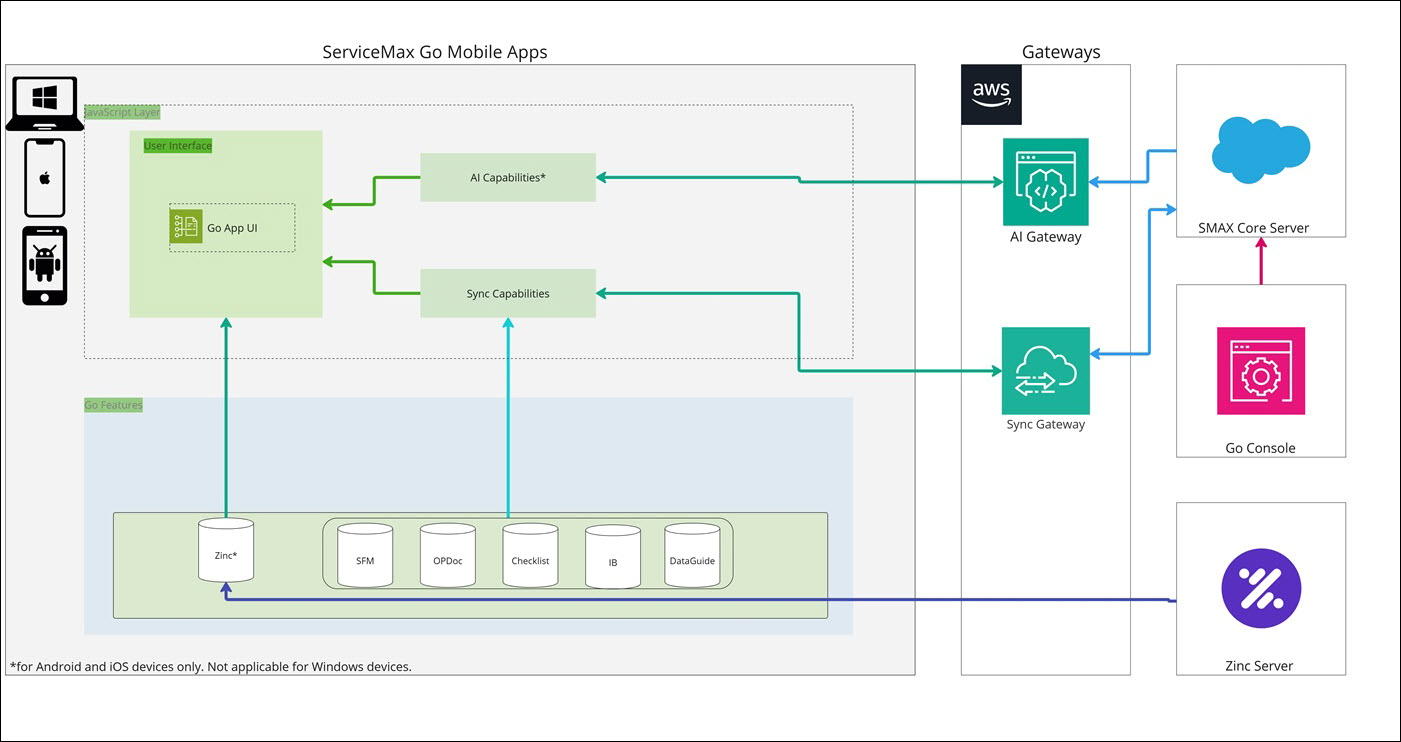This screenshot has height=742, width=1401.
Task: Select the IB database cylinder
Action: click(613, 557)
